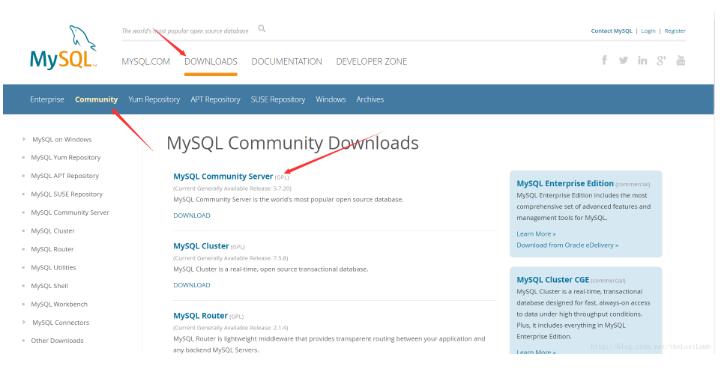This screenshot has height=372, width=720.
Task: Click DOWNLOAD under MySQL Cluster
Action: [191, 285]
